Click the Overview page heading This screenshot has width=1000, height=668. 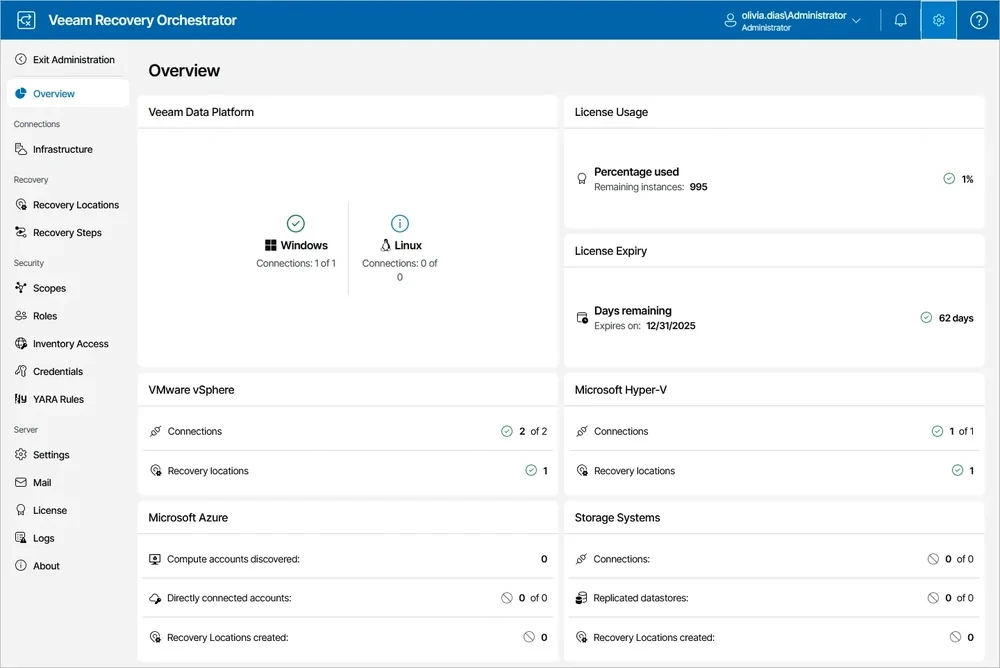(184, 70)
